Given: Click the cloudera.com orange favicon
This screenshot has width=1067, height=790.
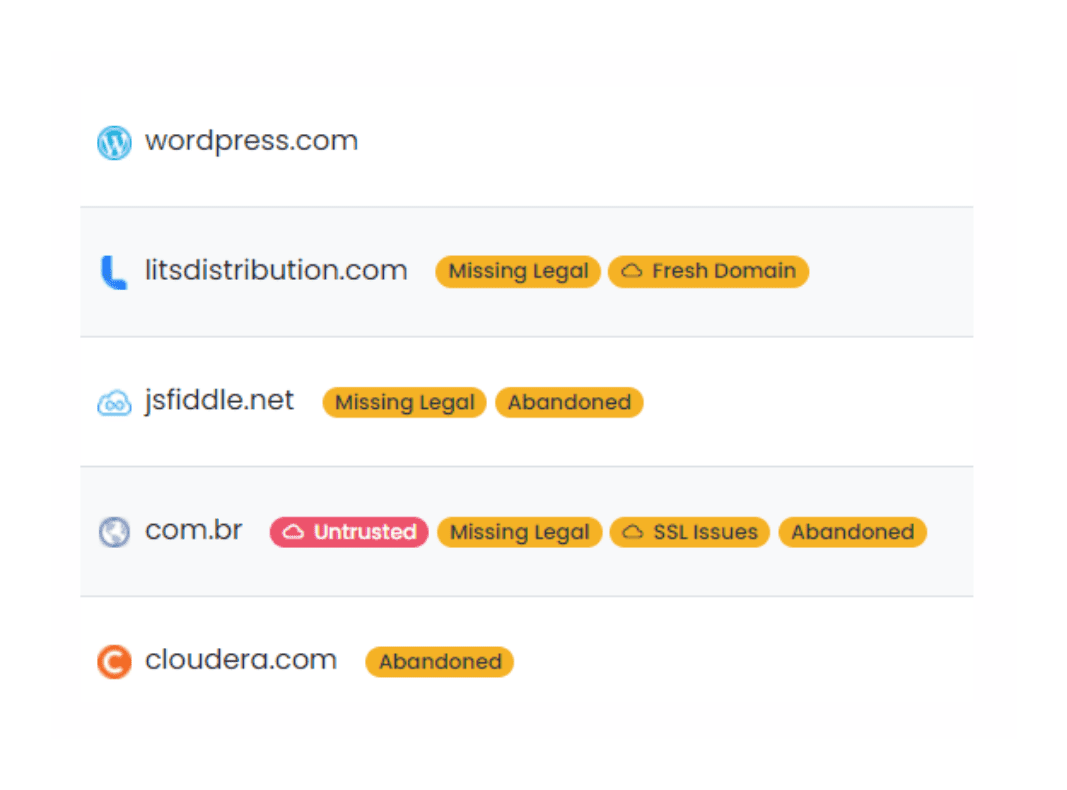Looking at the screenshot, I should click(114, 661).
